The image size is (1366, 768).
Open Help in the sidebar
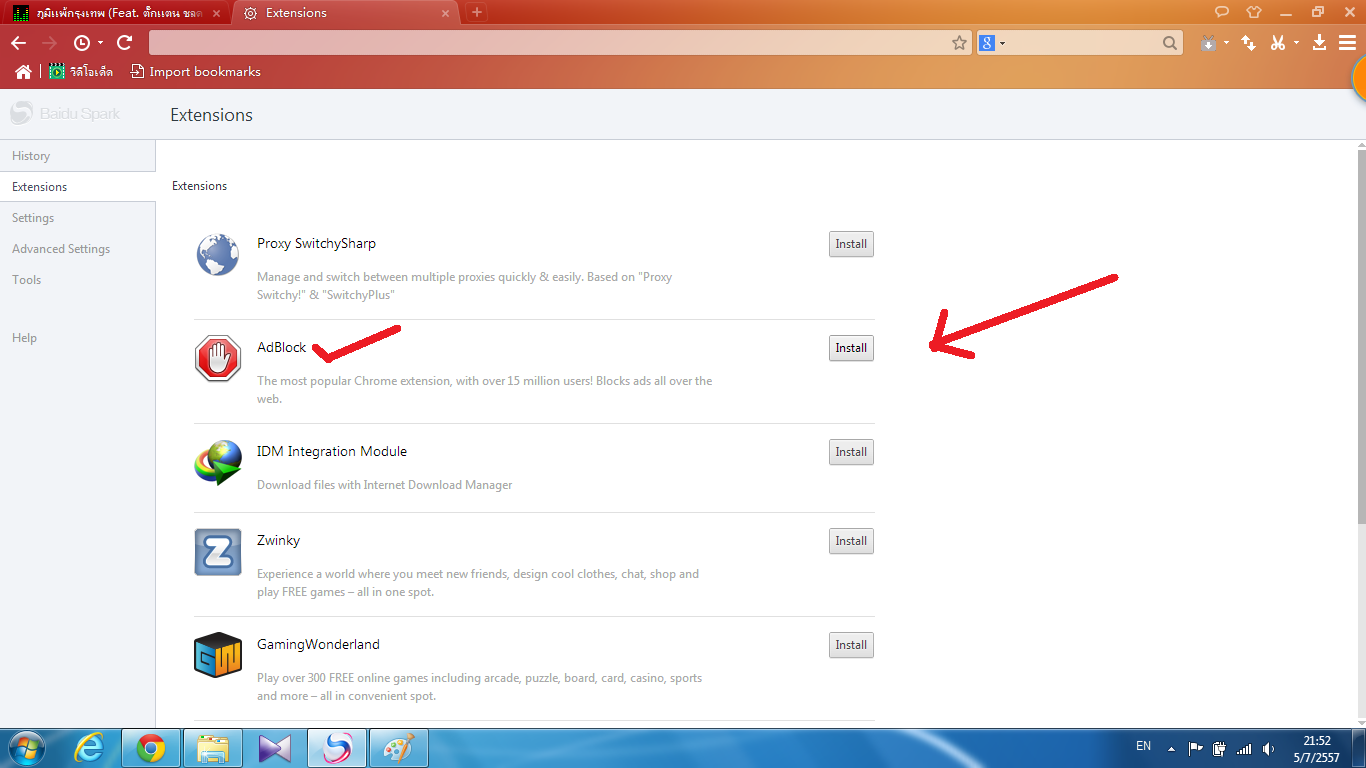[x=77, y=338]
